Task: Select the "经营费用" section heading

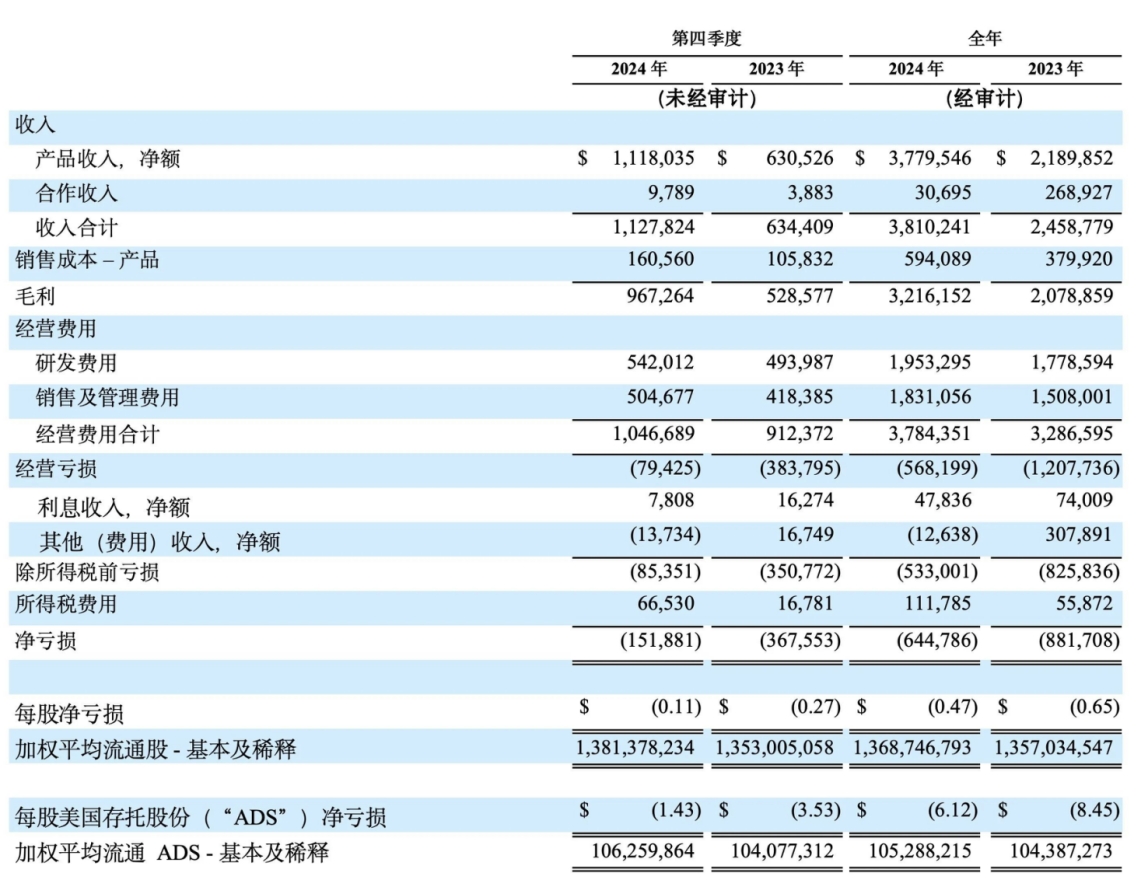Action: [56, 329]
